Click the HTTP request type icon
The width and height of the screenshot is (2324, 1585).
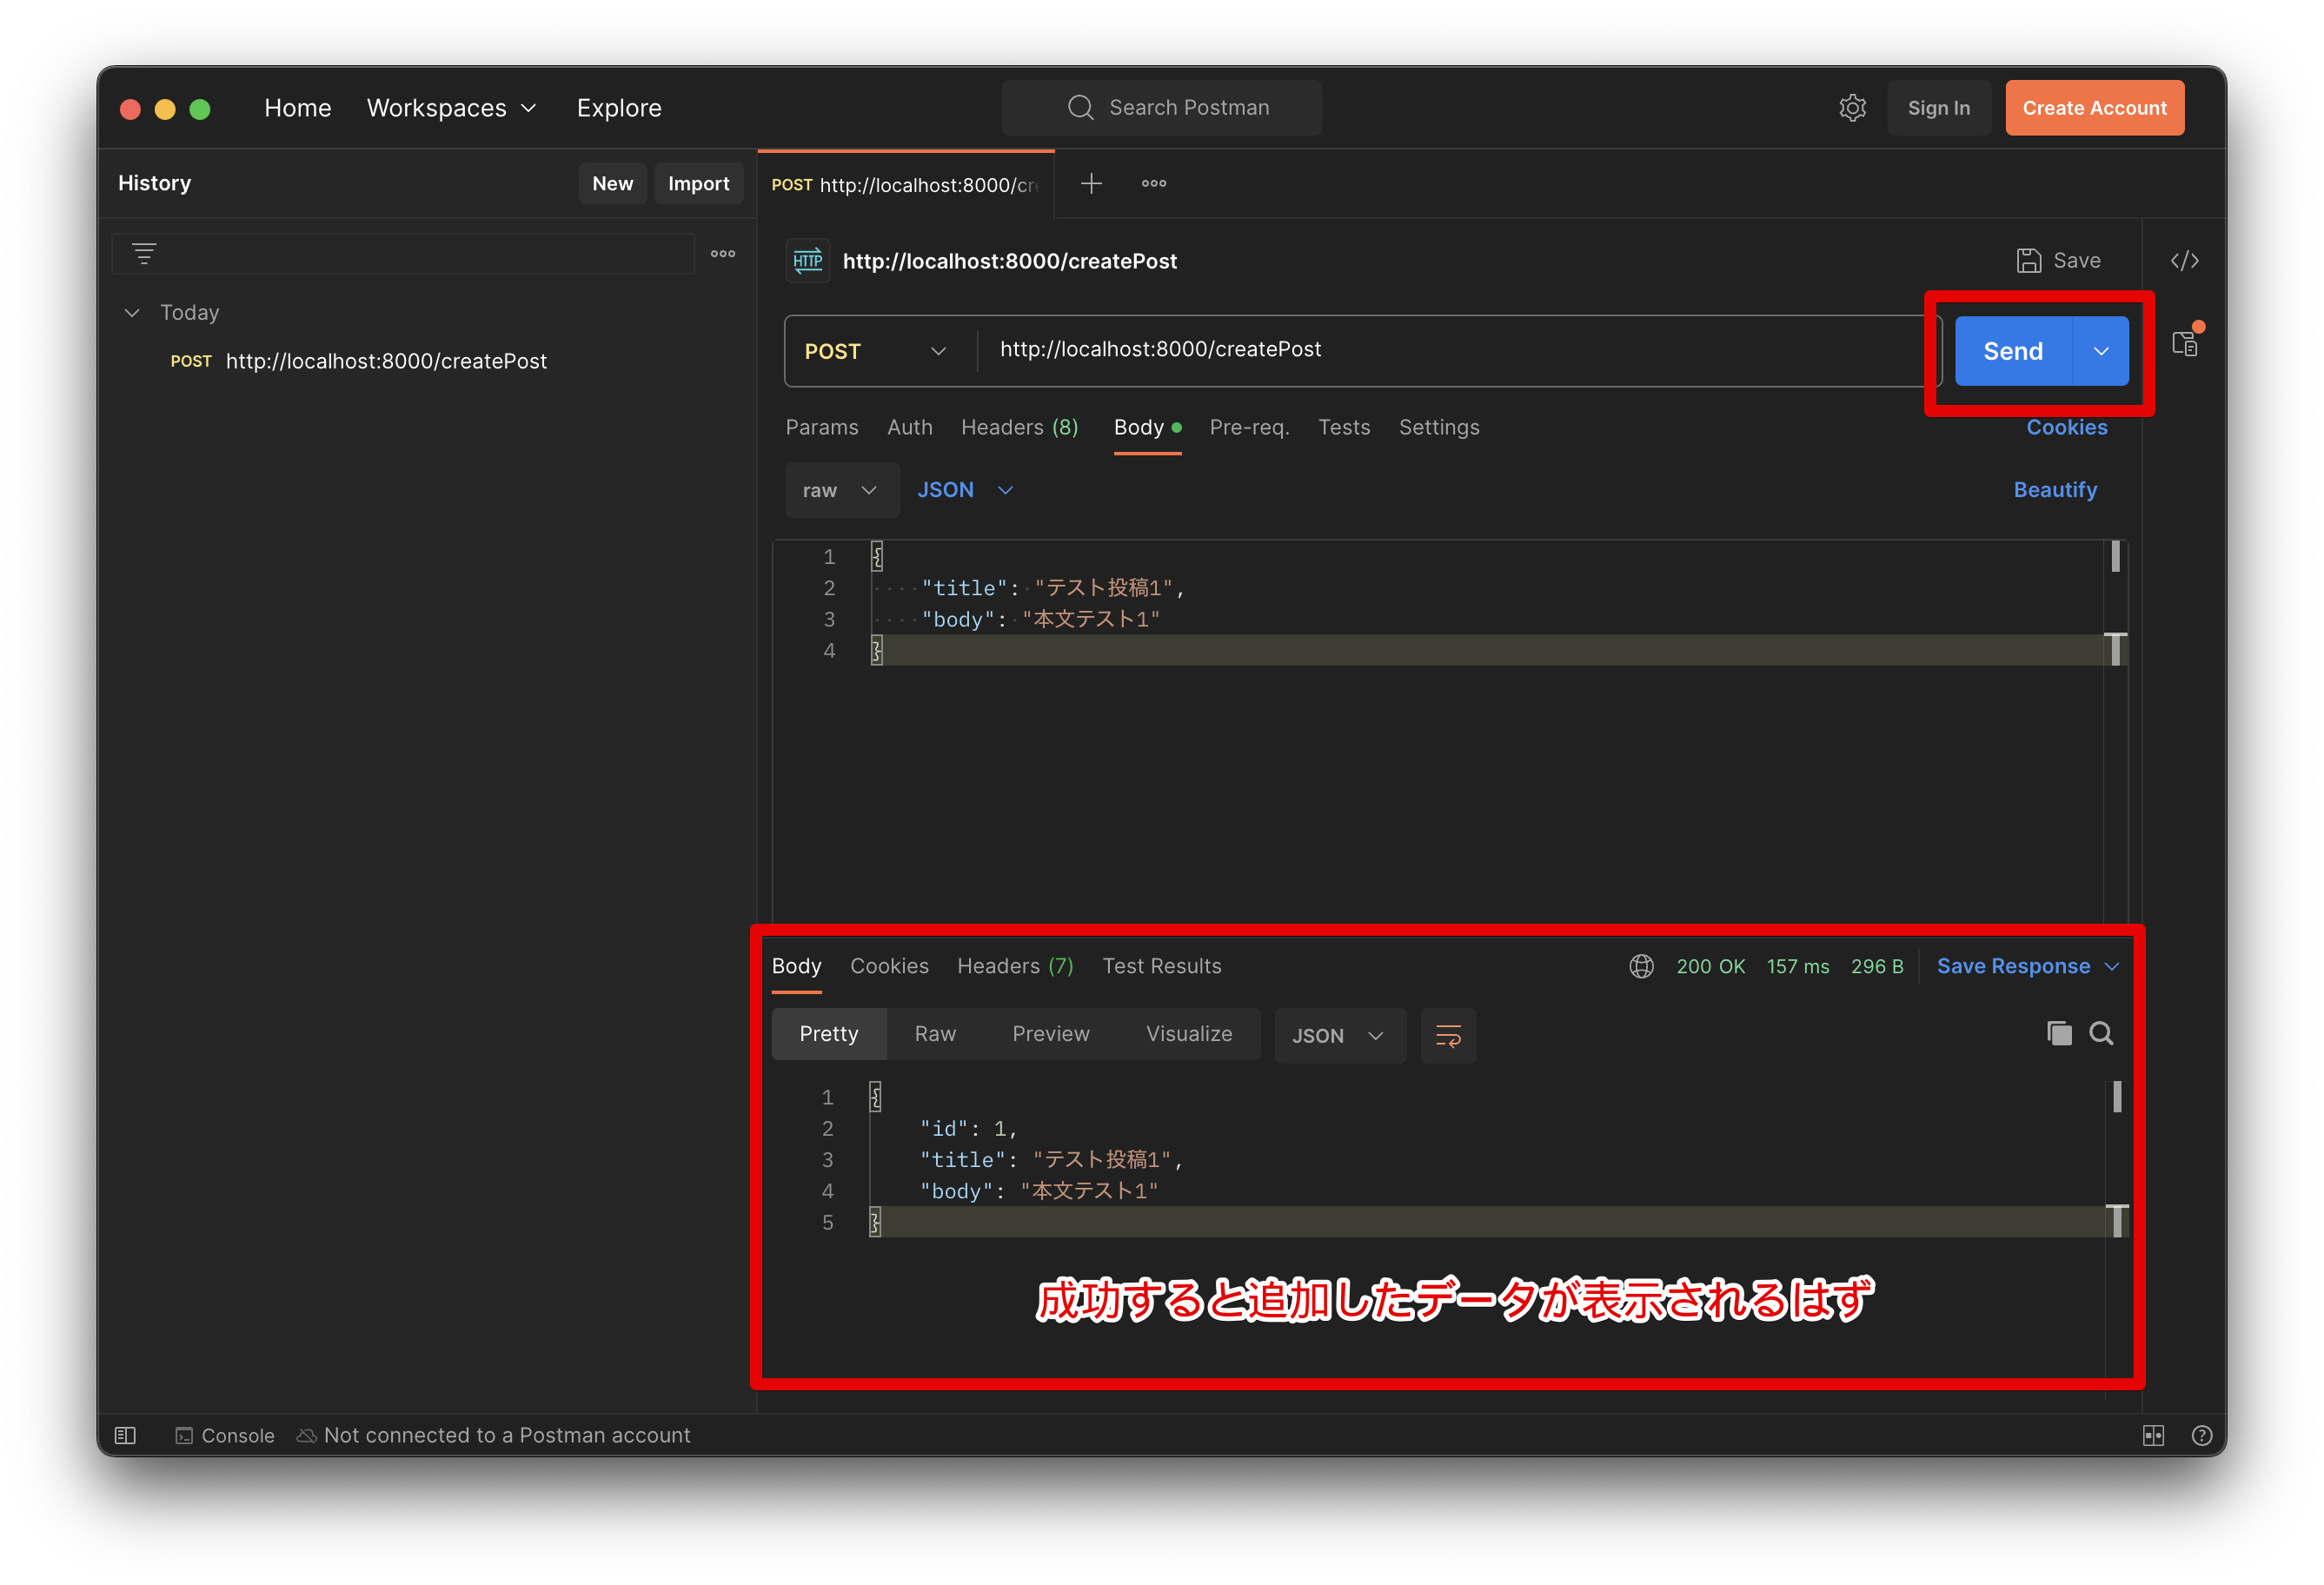[x=807, y=261]
